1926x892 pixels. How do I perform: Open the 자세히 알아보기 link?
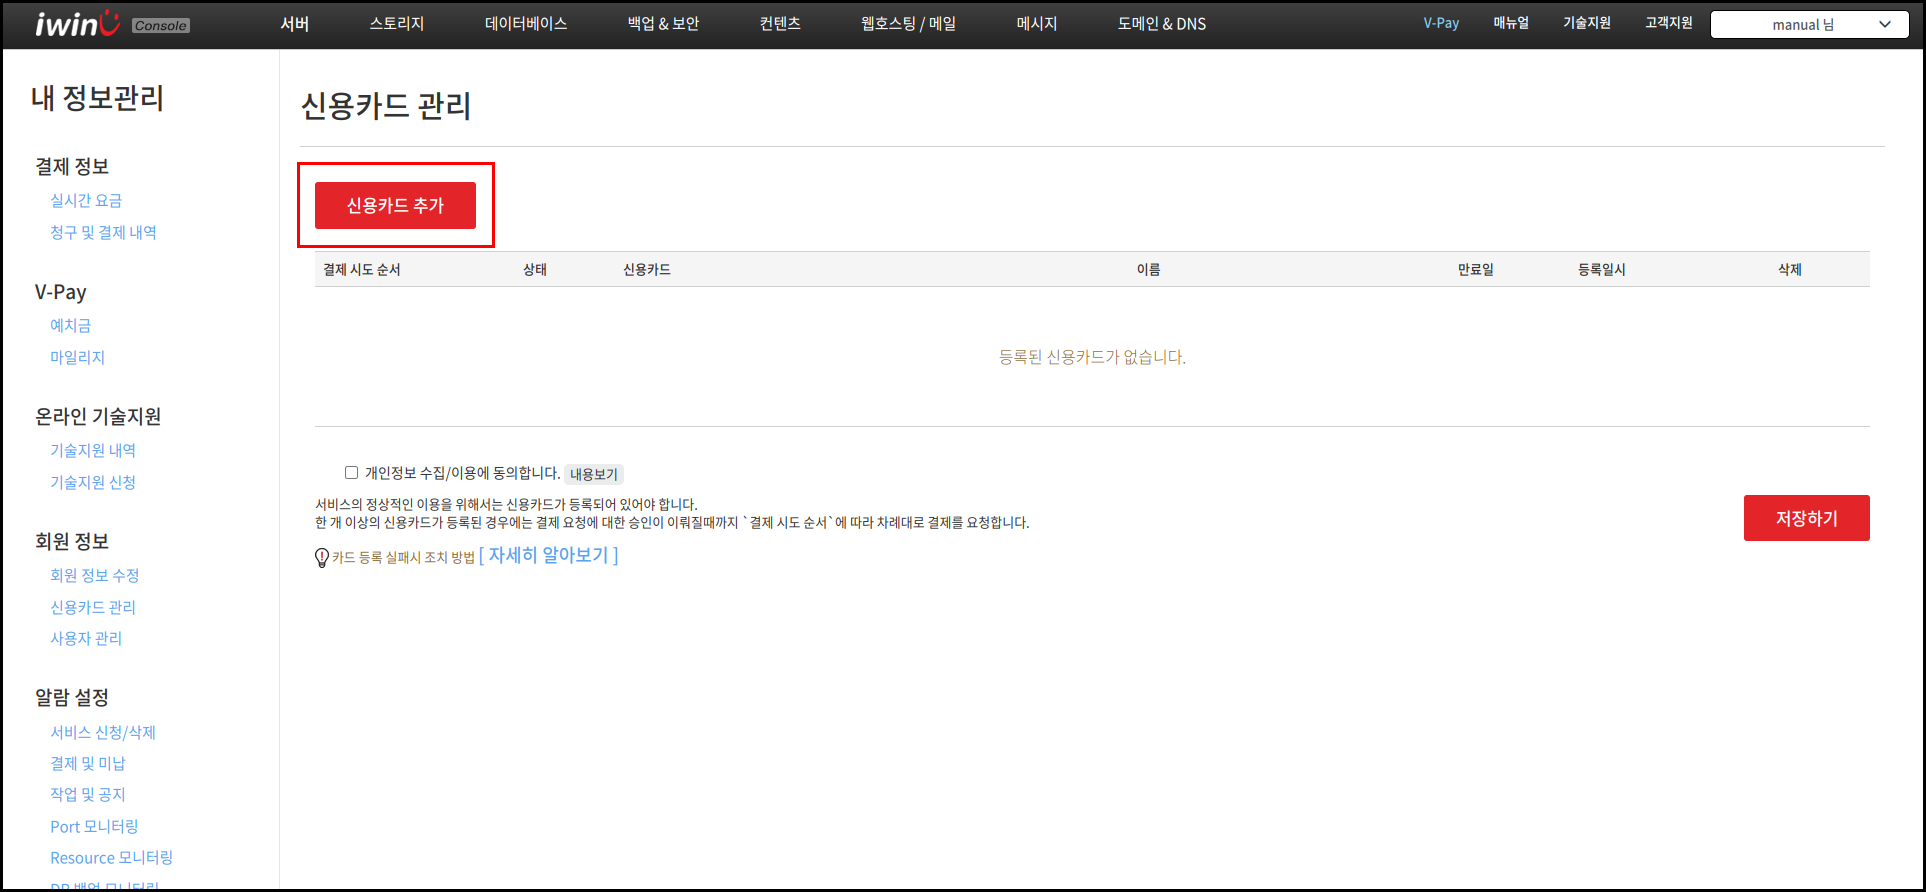click(548, 556)
